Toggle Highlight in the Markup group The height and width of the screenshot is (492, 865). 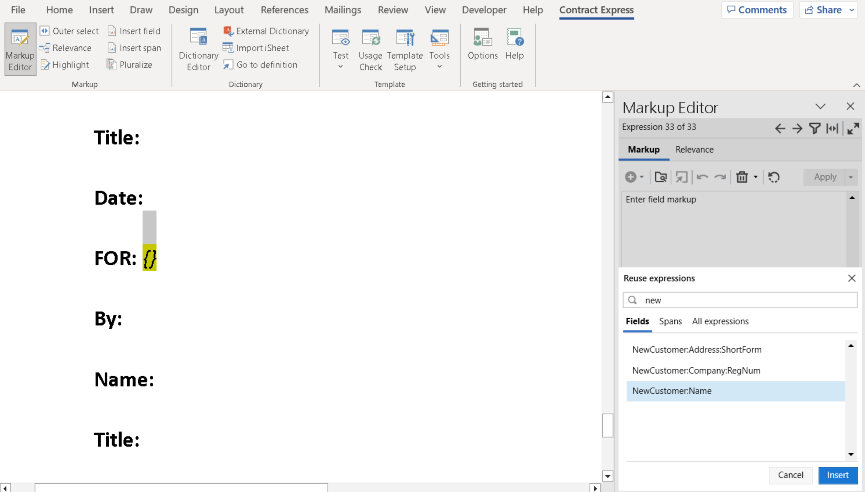(65, 65)
